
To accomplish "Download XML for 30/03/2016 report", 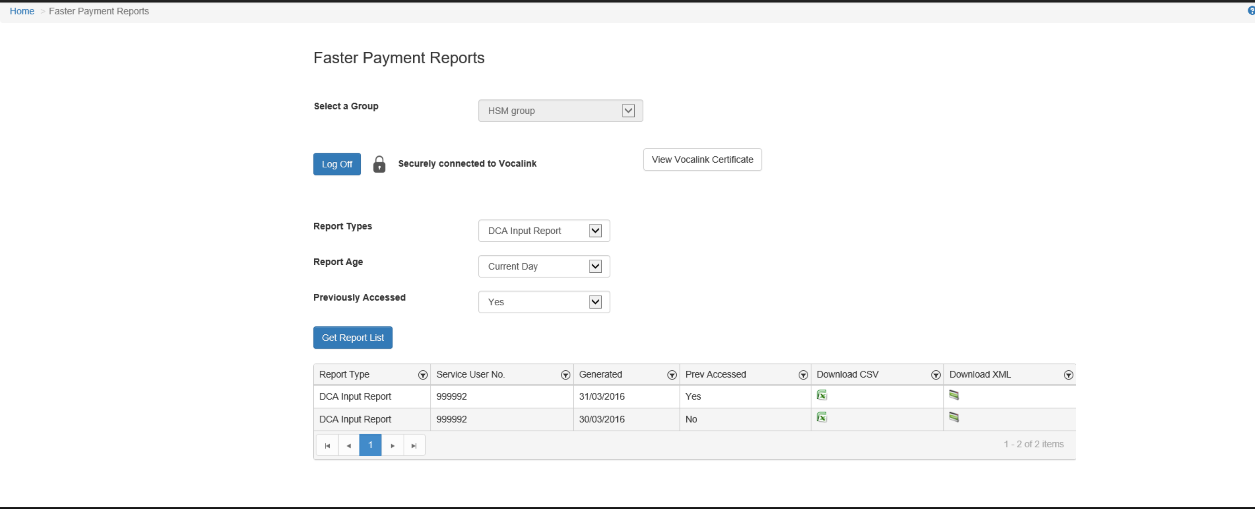I will pyautogui.click(x=954, y=417).
